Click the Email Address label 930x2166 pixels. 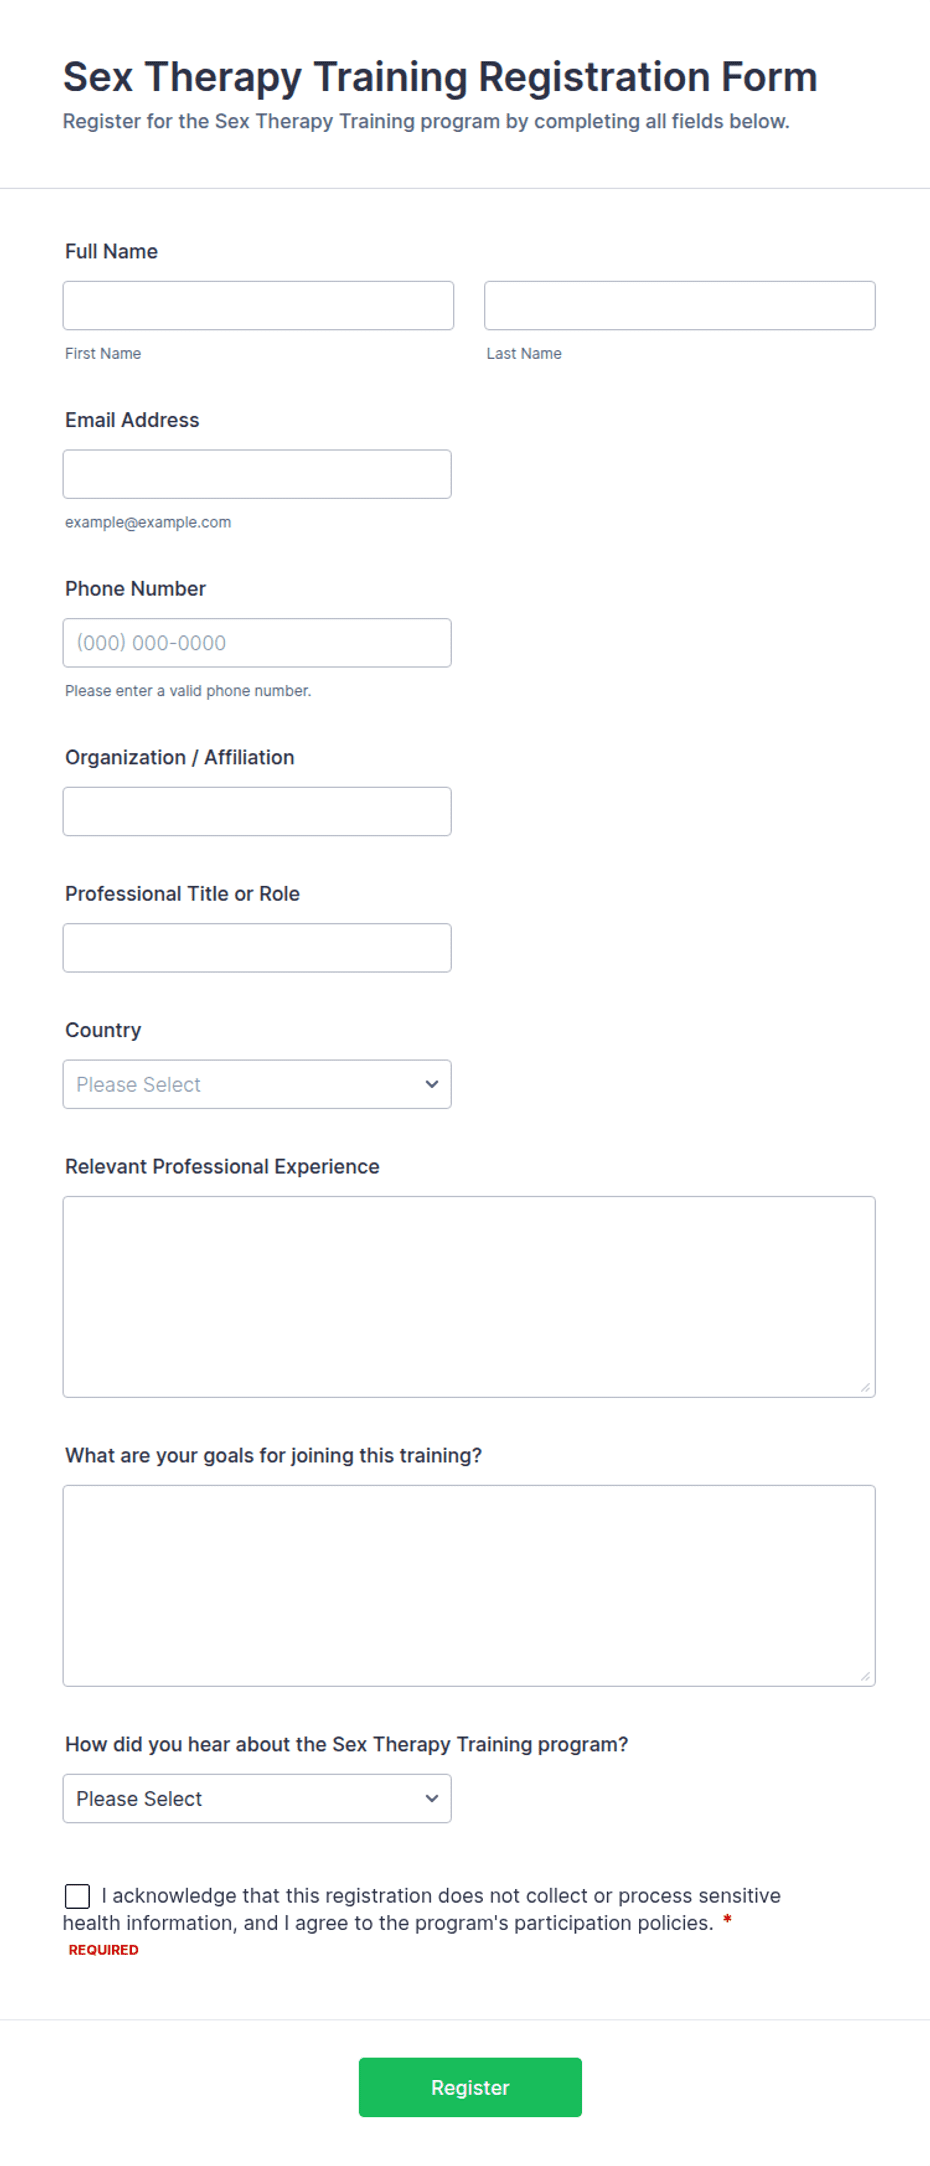click(132, 420)
